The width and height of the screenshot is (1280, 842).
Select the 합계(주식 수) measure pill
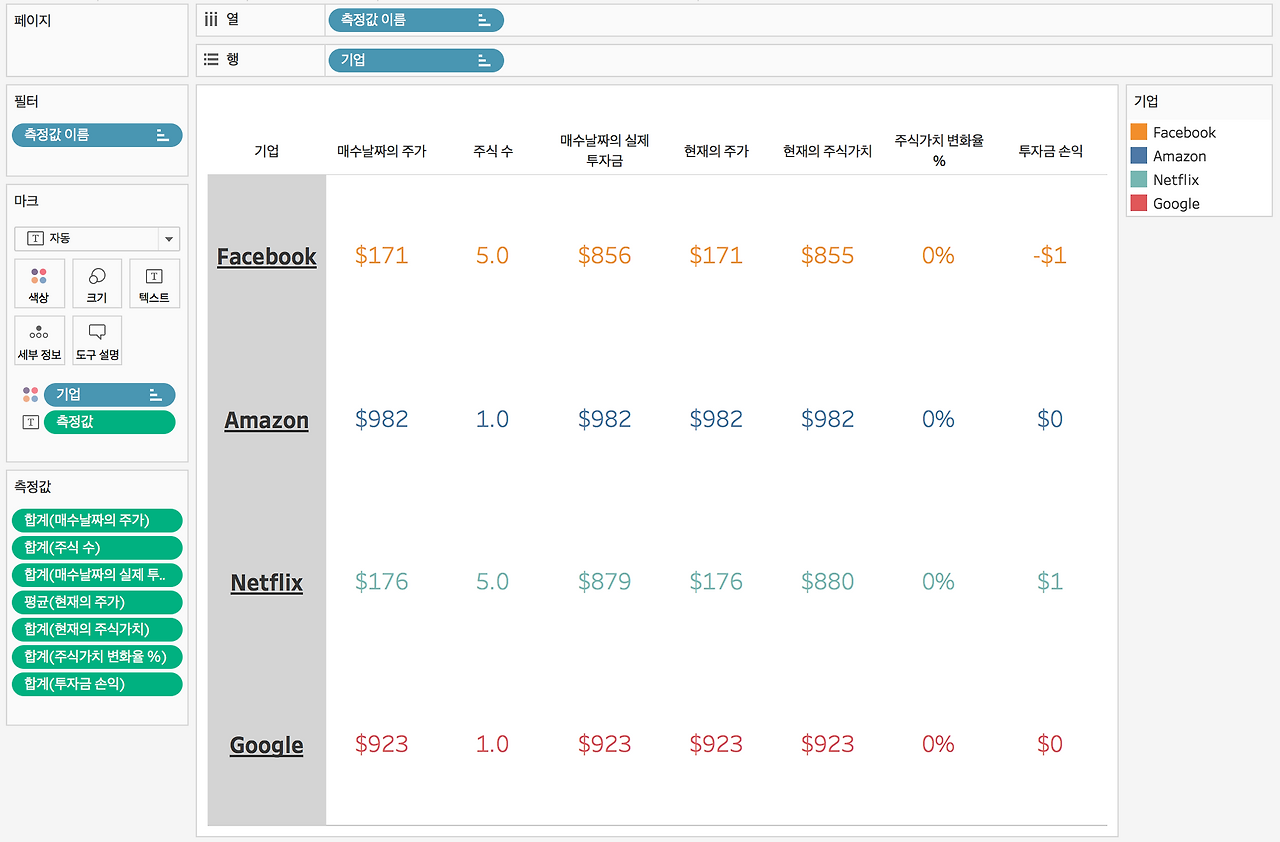coord(97,548)
